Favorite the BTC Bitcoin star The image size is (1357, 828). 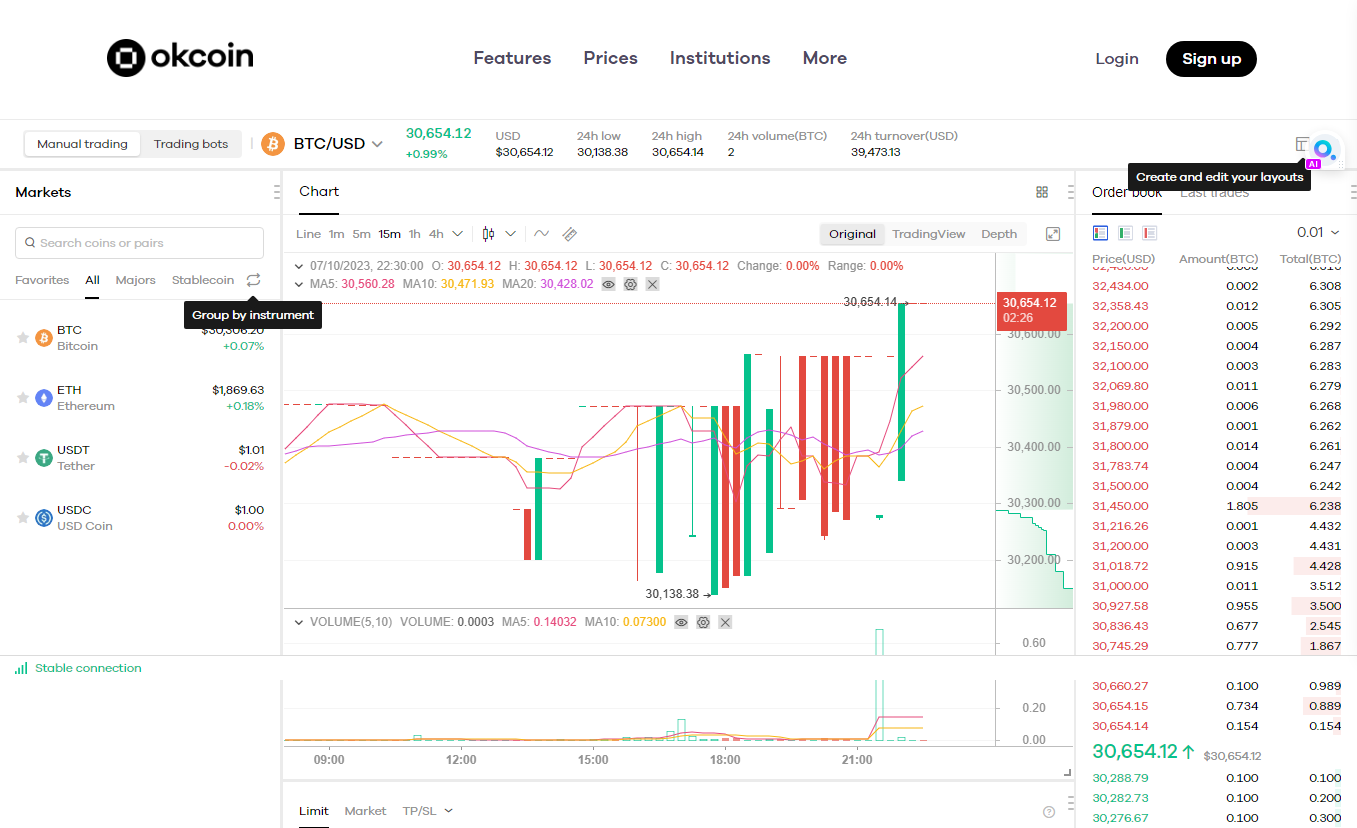pyautogui.click(x=23, y=338)
